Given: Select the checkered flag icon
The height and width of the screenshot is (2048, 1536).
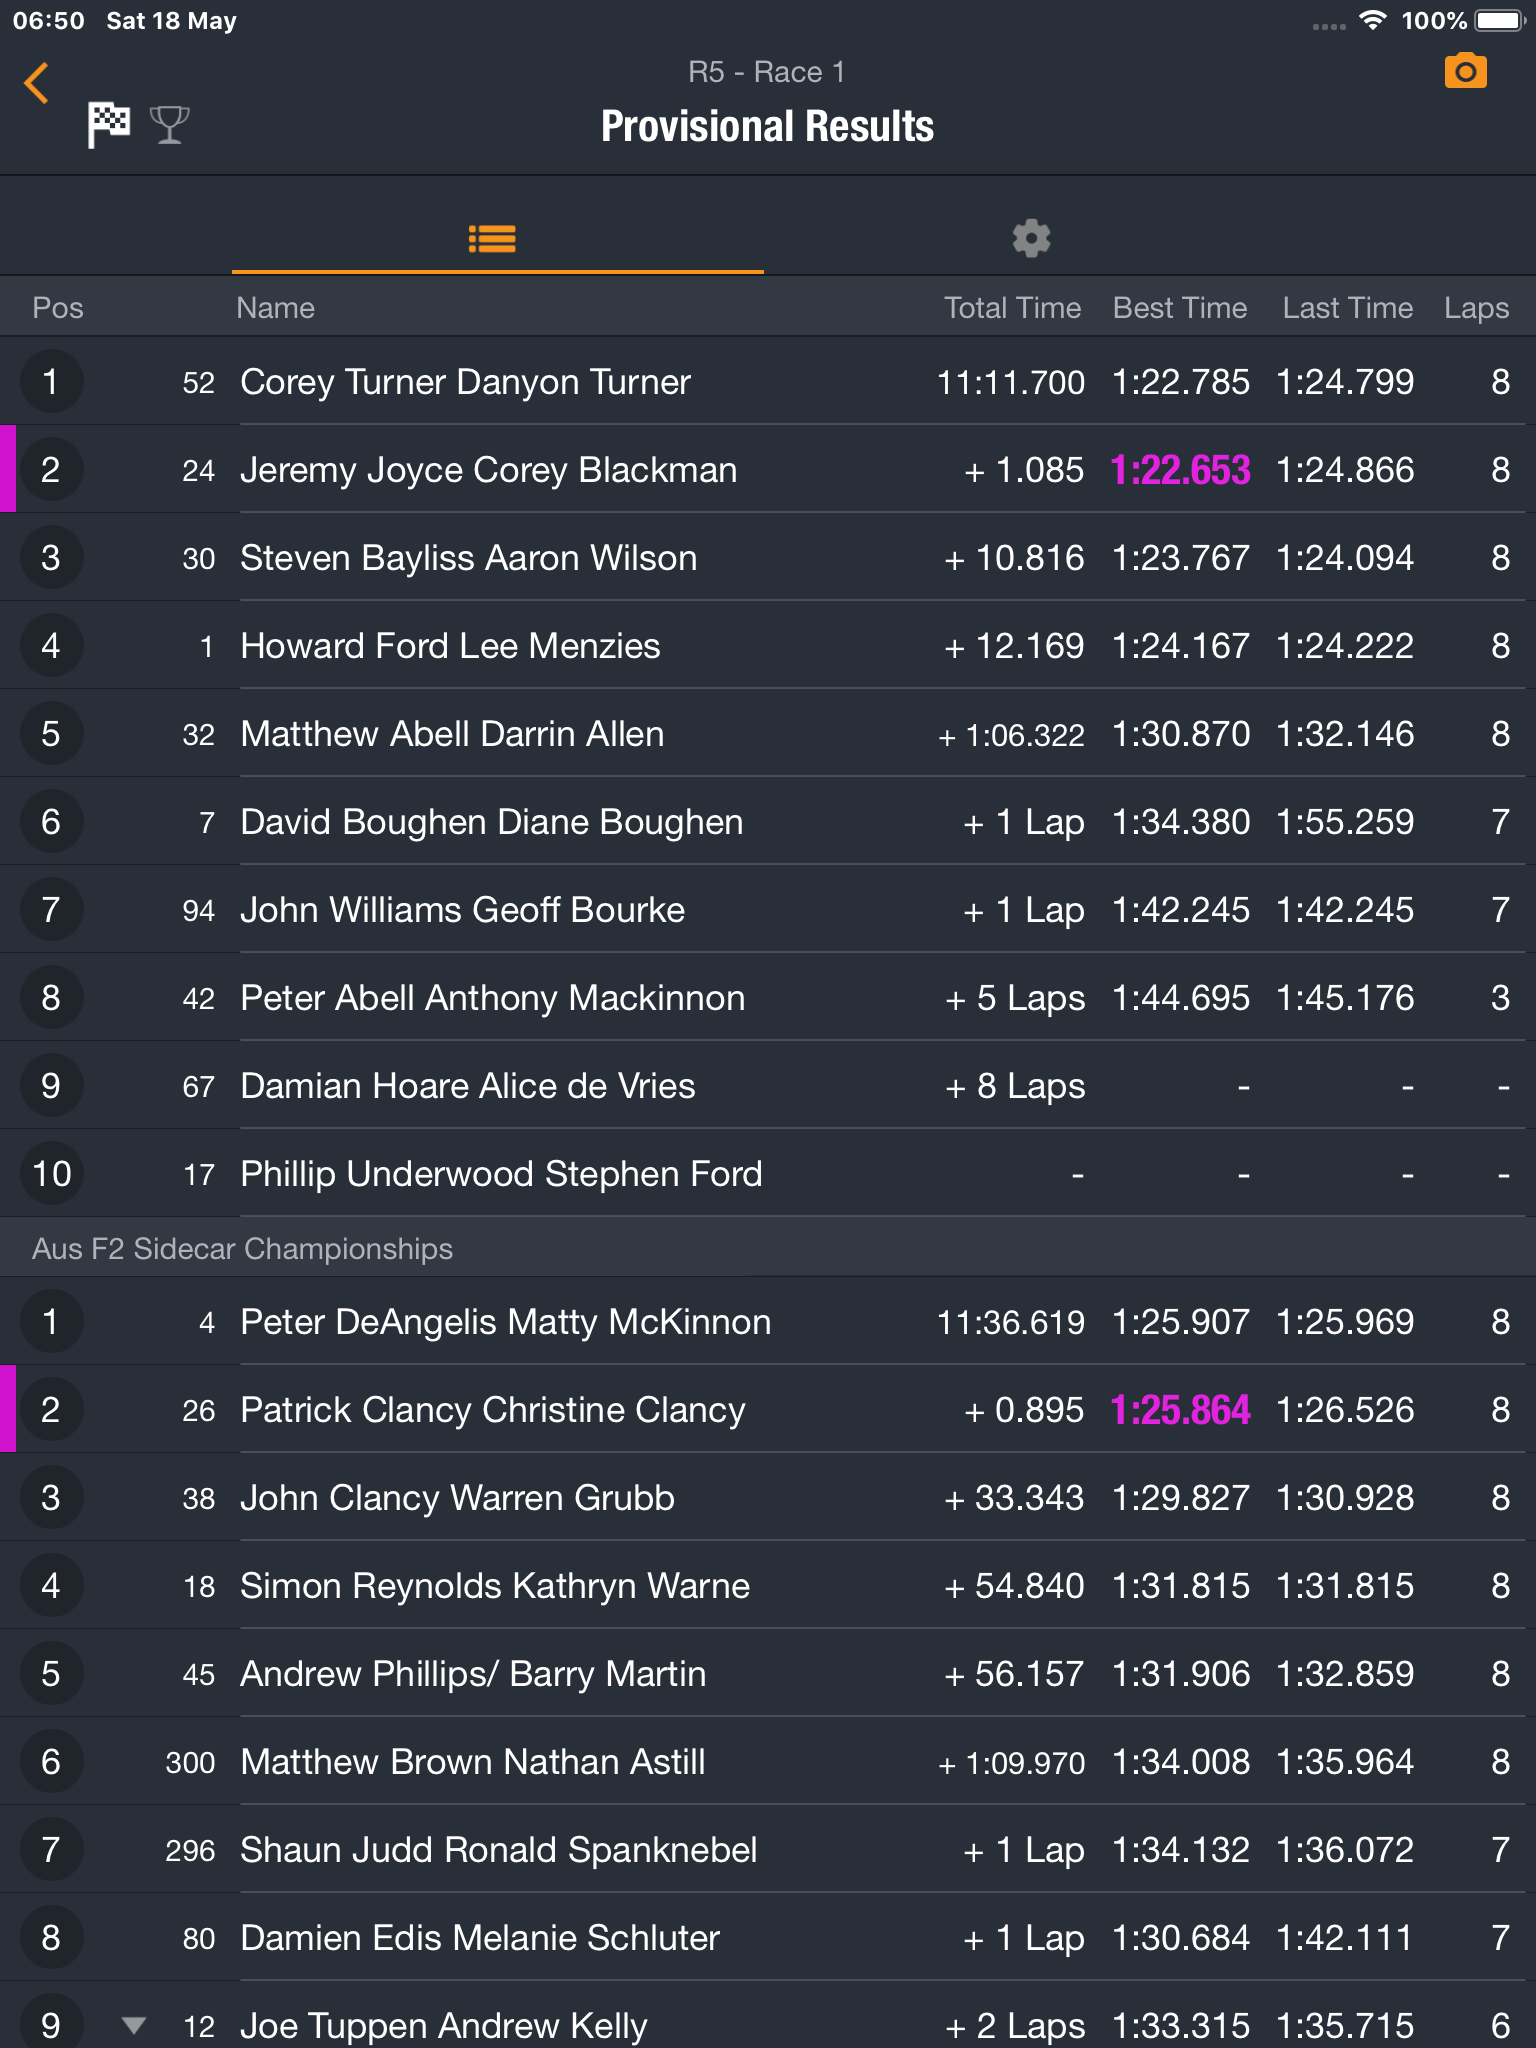Looking at the screenshot, I should 109,125.
